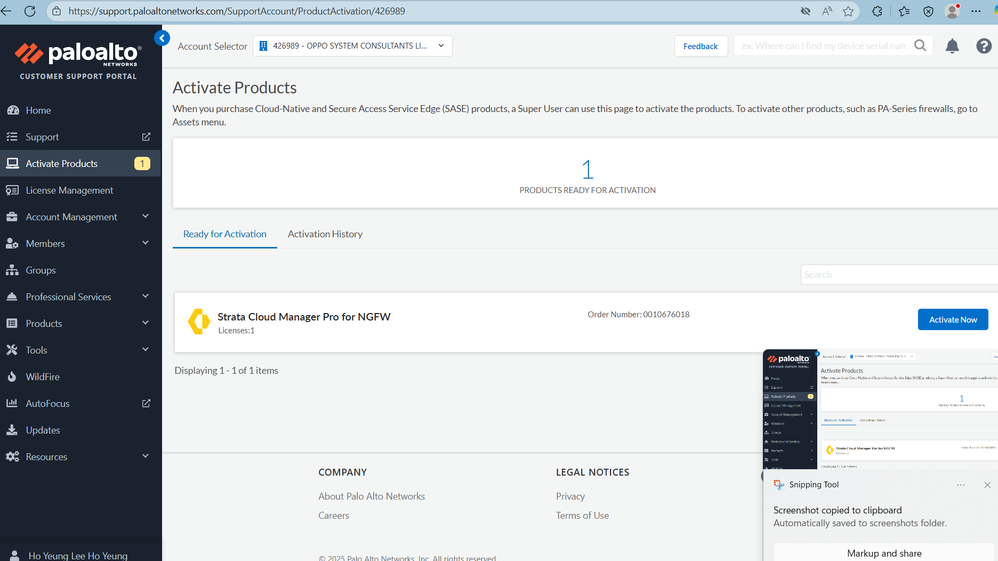
Task: Switch to Activation History tab
Action: click(x=325, y=234)
